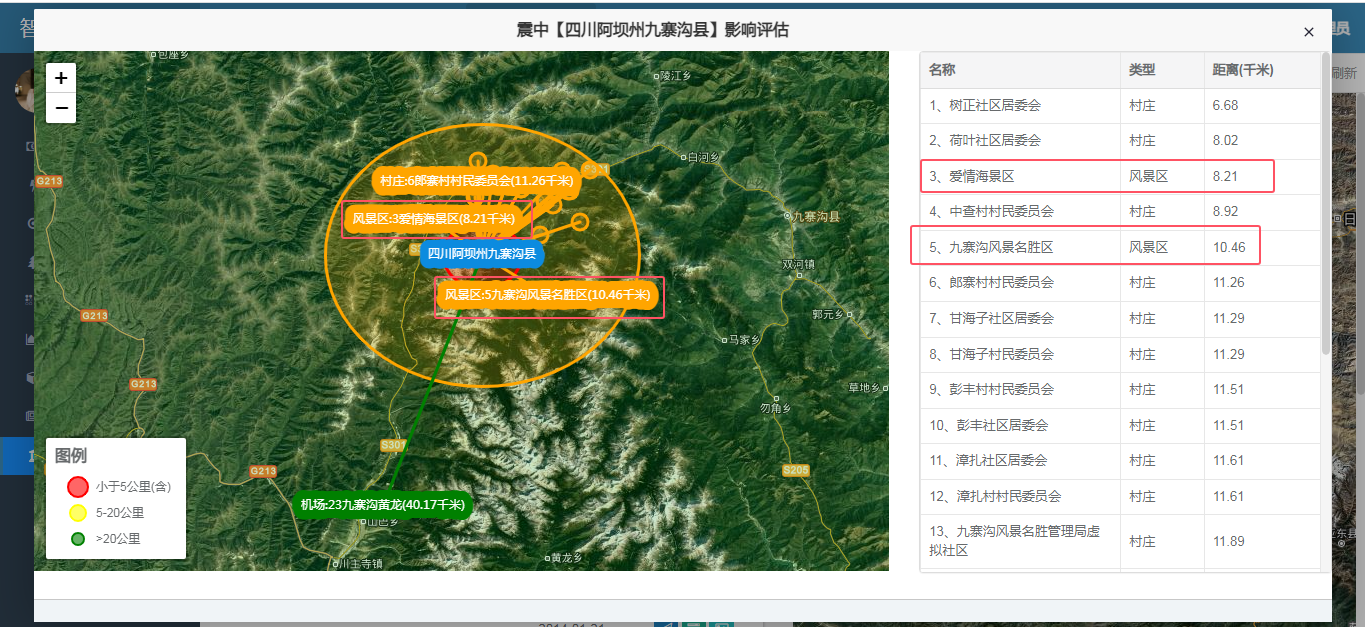1365x627 pixels.
Task: Select row 12、漳扎村村民委员会
Action: tap(1120, 496)
